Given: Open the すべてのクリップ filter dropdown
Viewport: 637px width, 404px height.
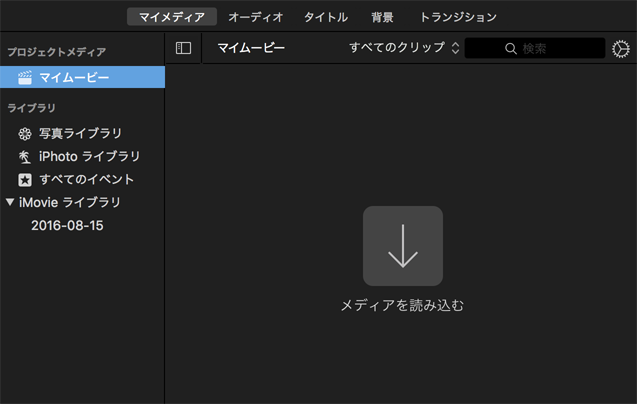Looking at the screenshot, I should click(x=404, y=48).
